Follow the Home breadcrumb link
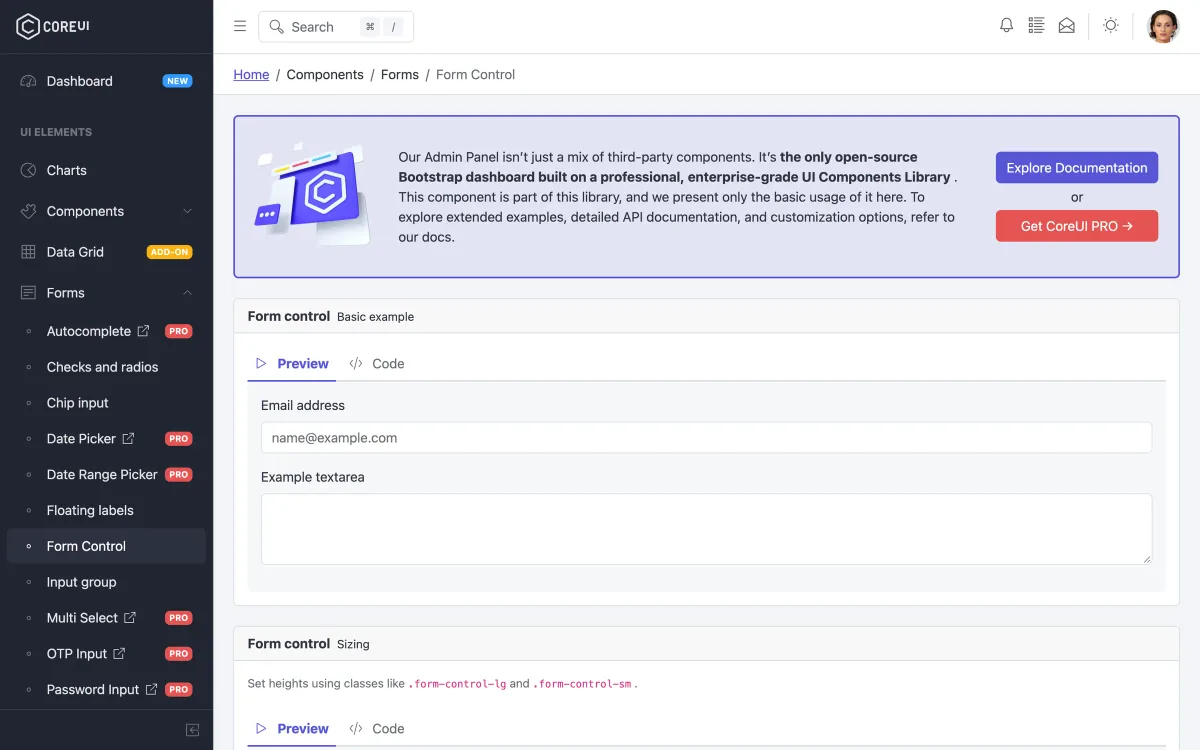This screenshot has height=750, width=1200. pyautogui.click(x=251, y=74)
